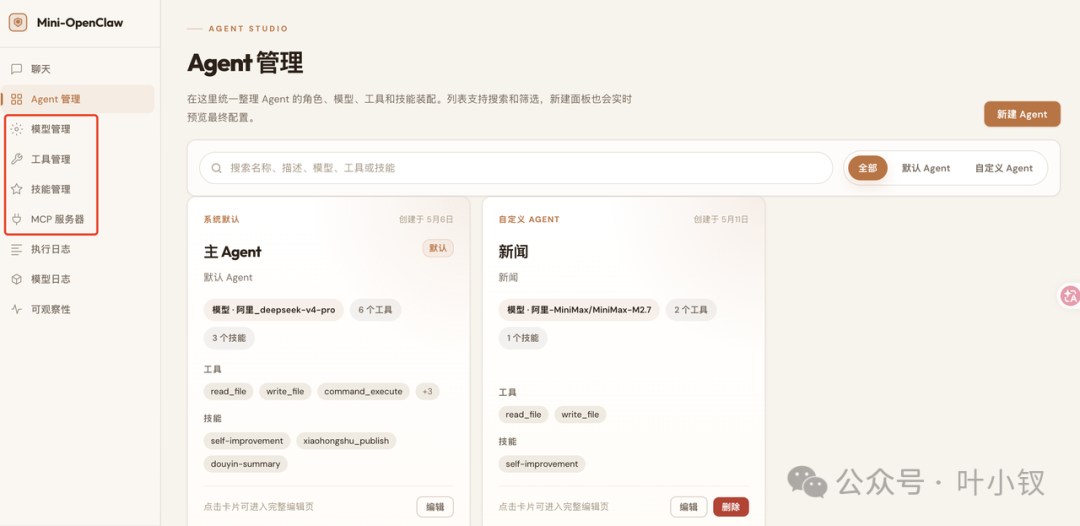This screenshot has height=526, width=1080.
Task: Click the 模型管理 sun icon
Action: click(x=17, y=129)
